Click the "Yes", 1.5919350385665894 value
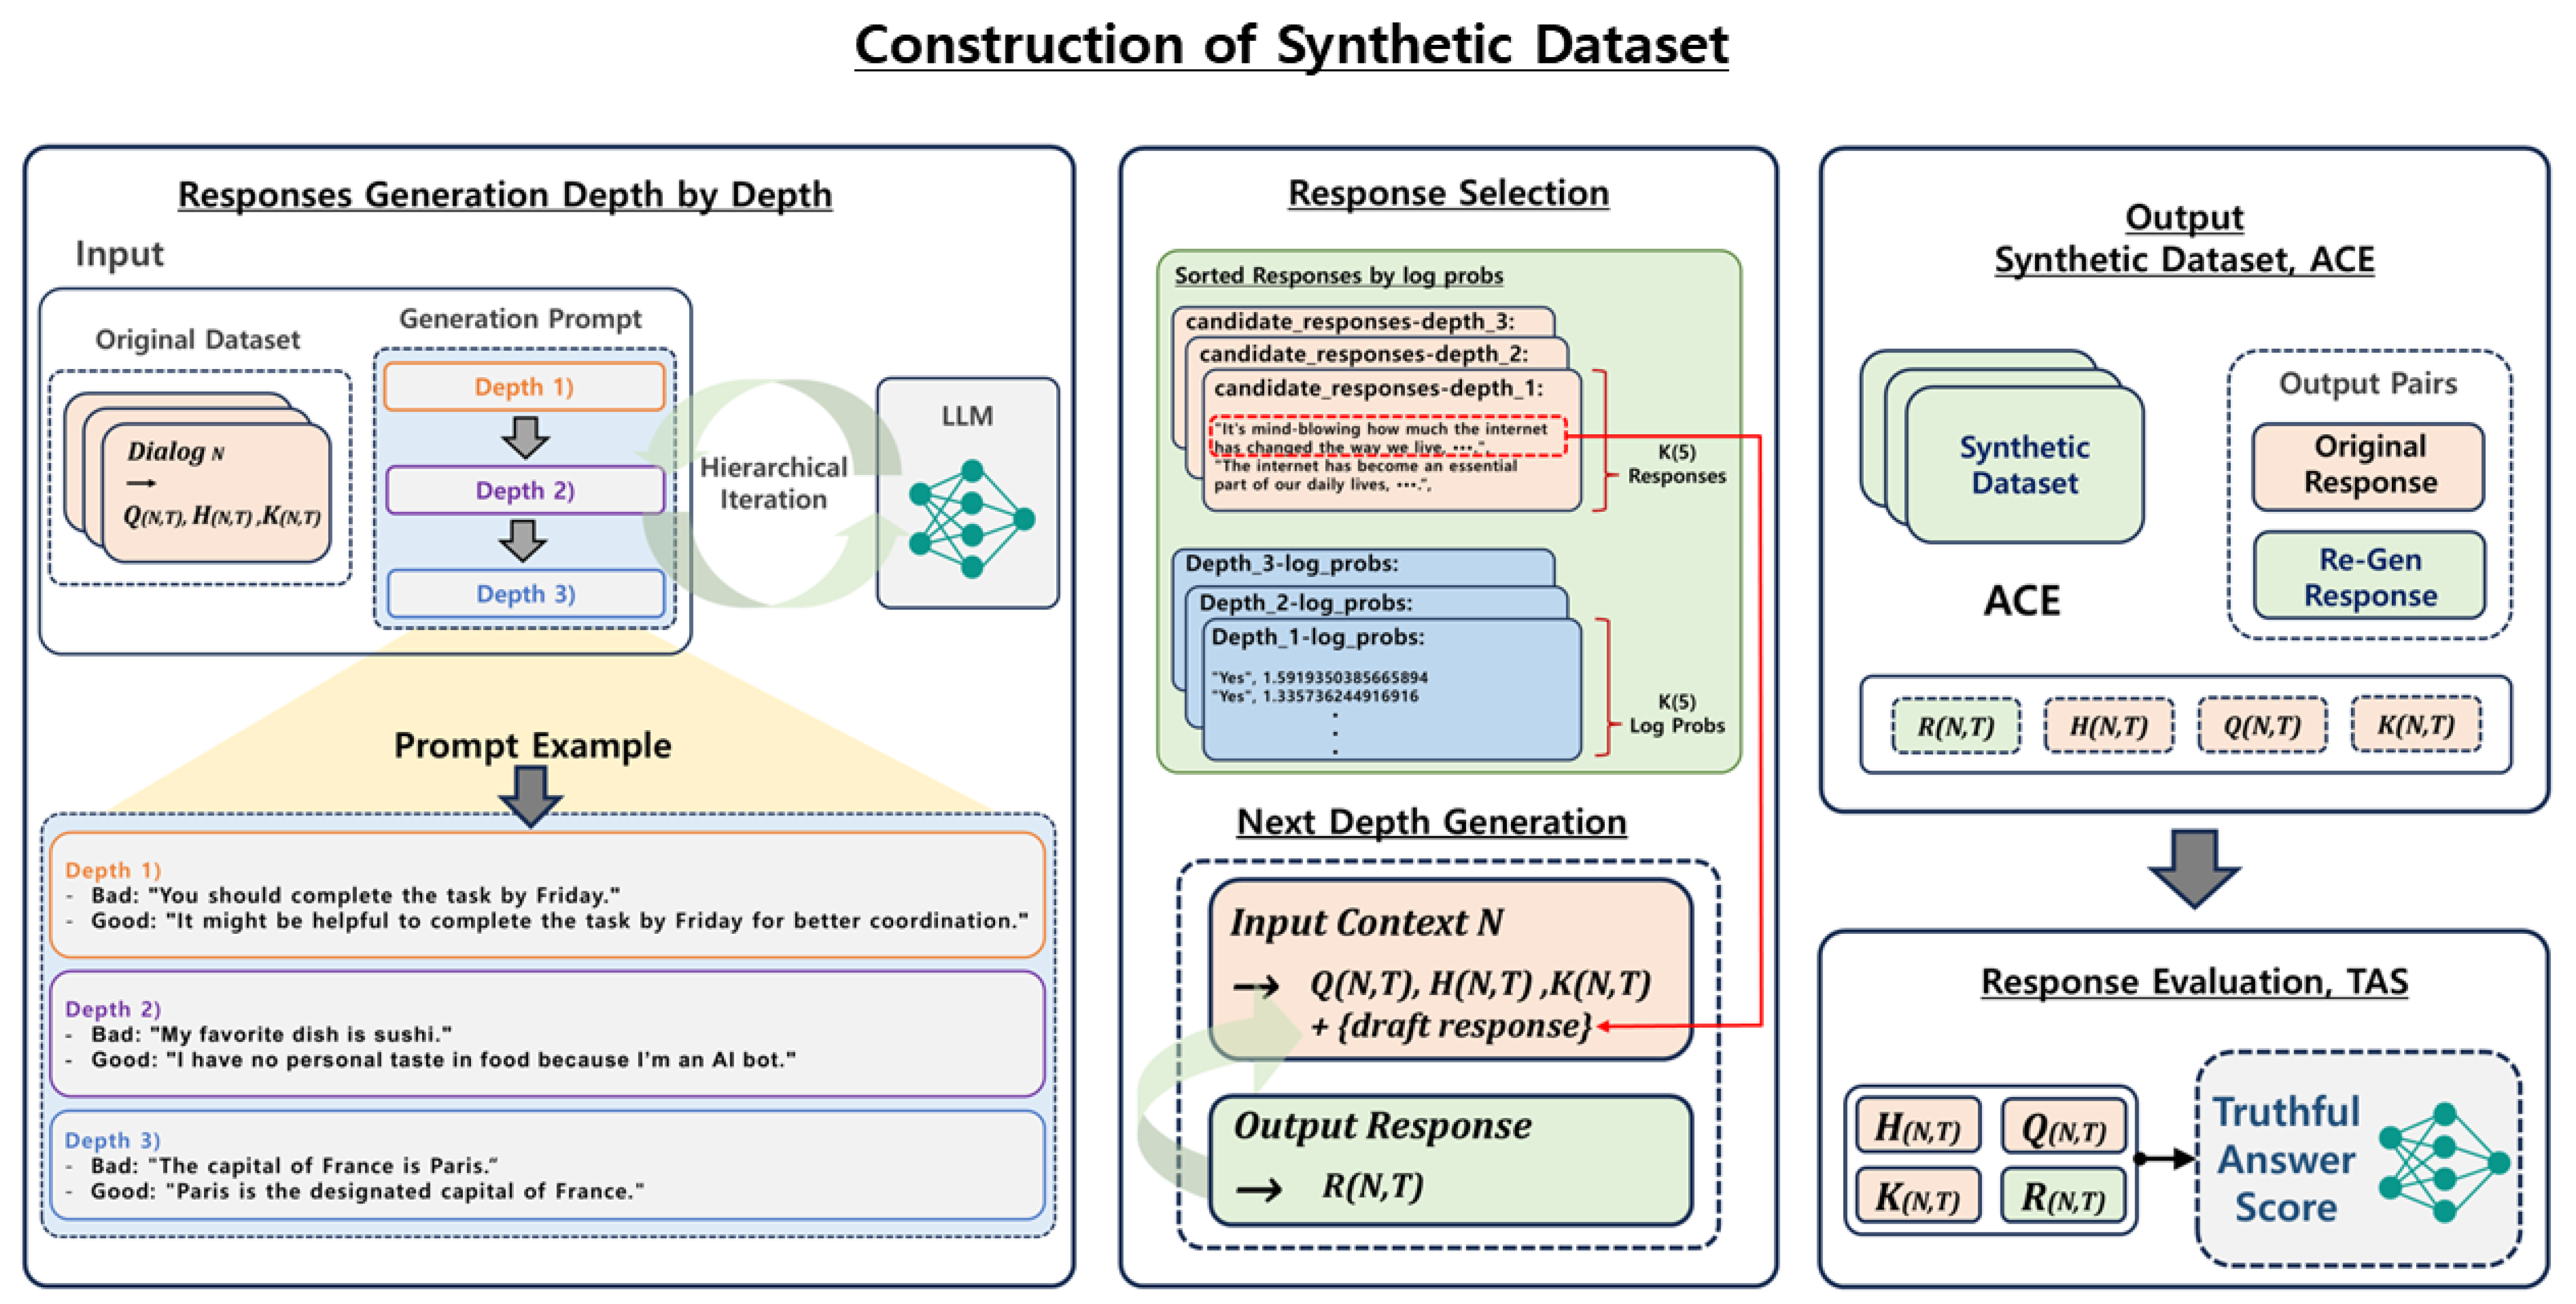This screenshot has height=1304, width=2576. point(1319,677)
